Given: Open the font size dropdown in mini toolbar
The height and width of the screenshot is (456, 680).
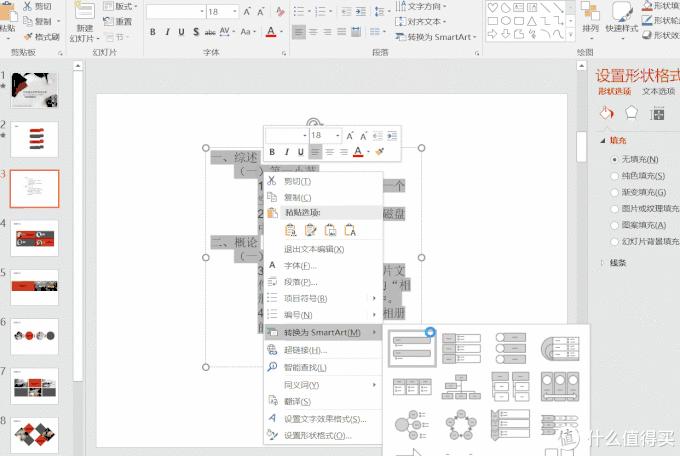Looking at the screenshot, I should pyautogui.click(x=337, y=135).
